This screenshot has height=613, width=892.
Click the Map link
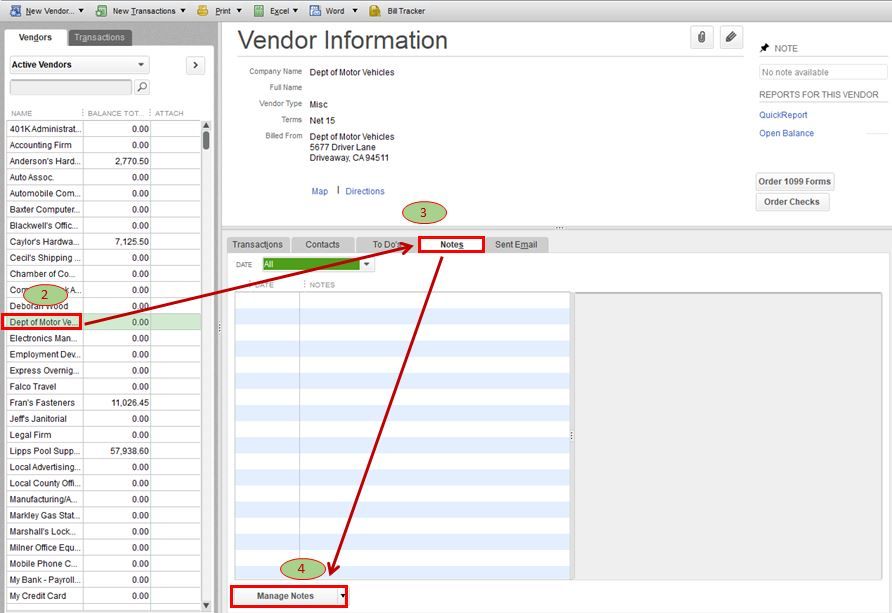320,191
